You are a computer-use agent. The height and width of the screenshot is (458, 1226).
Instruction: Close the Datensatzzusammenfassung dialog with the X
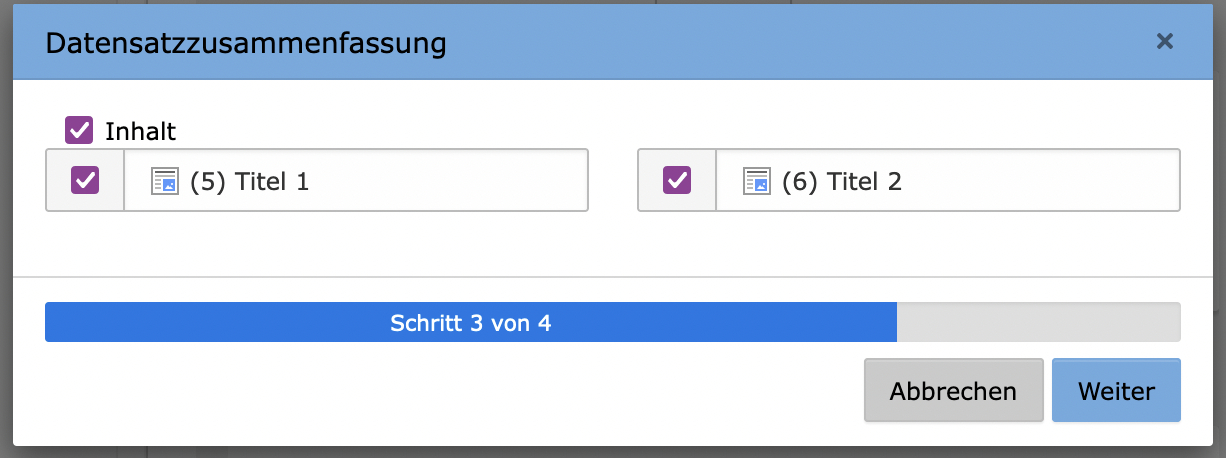pos(1164,42)
